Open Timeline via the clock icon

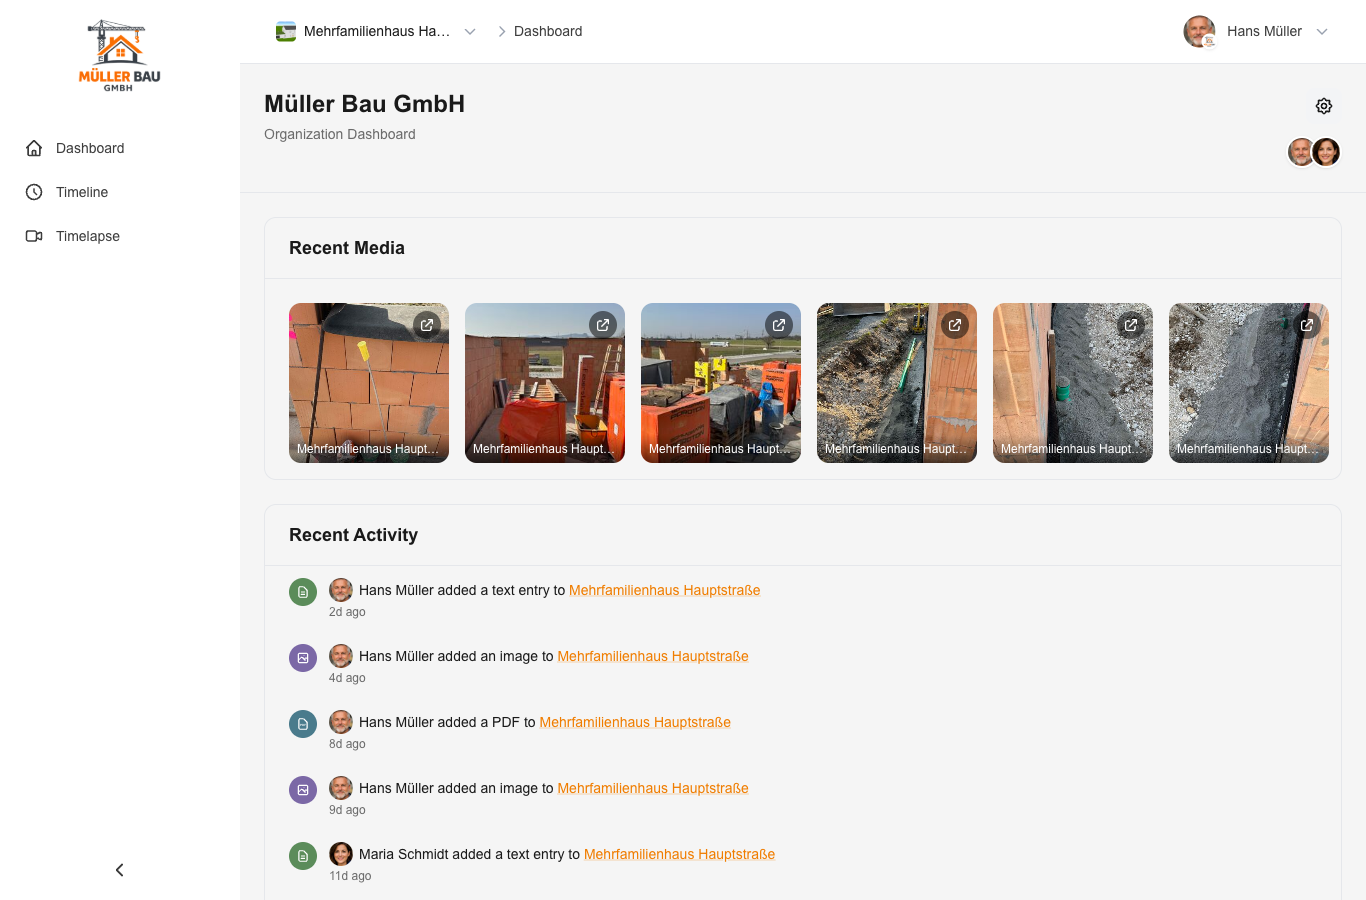(33, 192)
